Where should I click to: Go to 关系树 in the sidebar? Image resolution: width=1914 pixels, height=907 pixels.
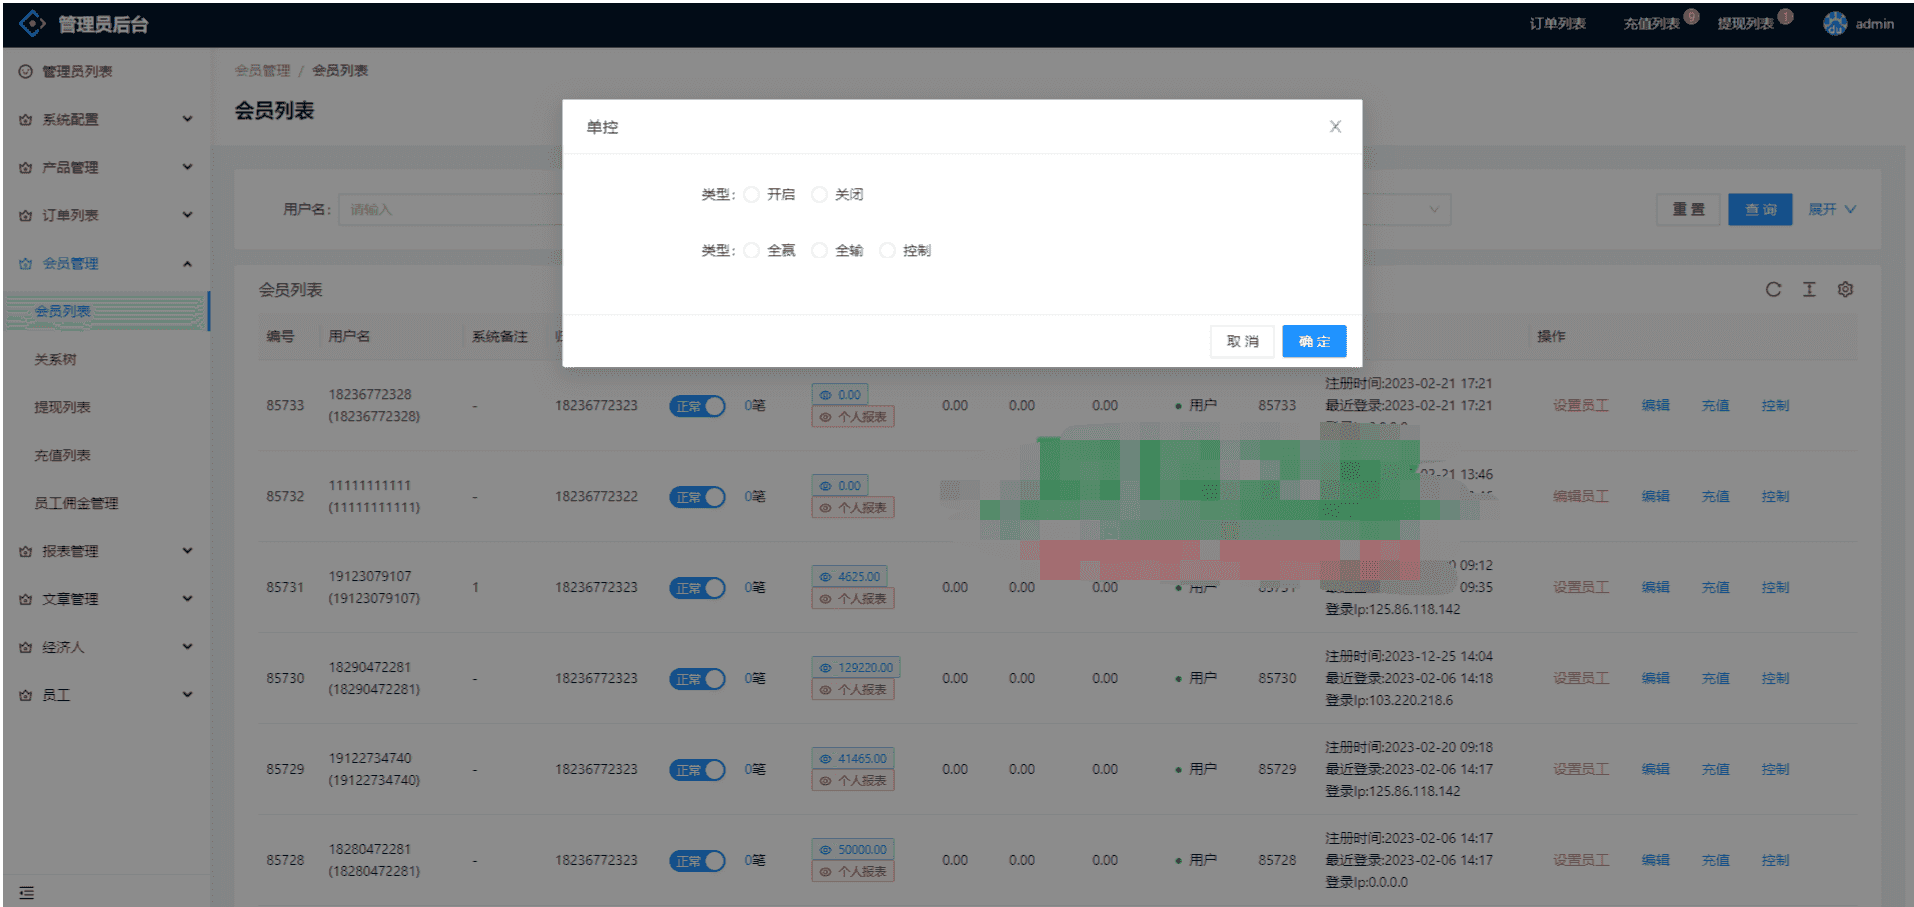coord(55,359)
